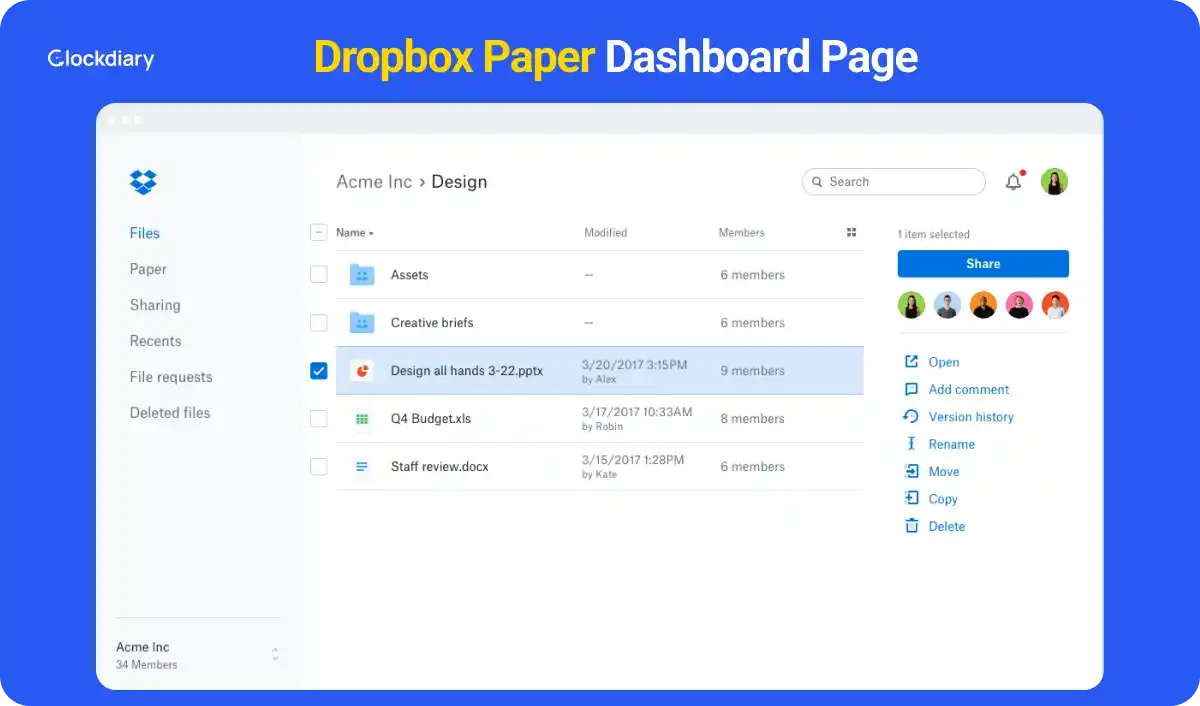Open the Assets folder name

click(409, 275)
